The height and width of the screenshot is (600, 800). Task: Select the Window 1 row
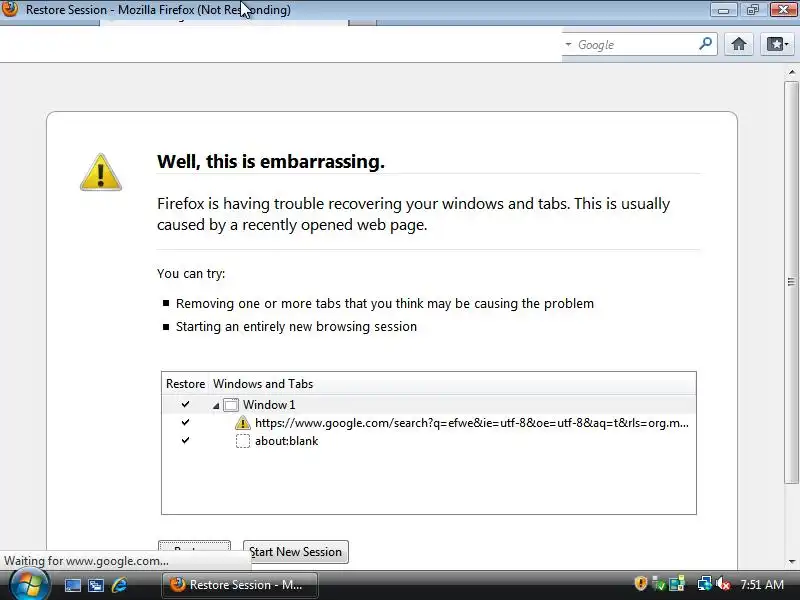point(429,405)
